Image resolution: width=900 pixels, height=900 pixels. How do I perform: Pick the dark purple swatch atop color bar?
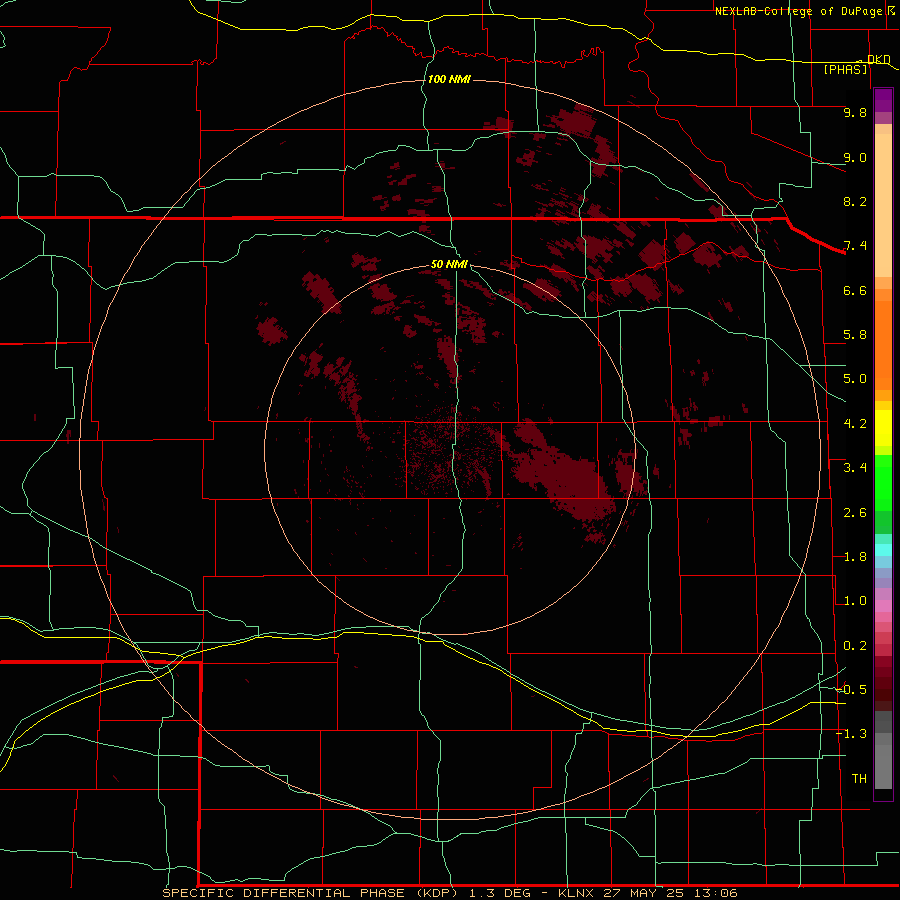coord(883,95)
